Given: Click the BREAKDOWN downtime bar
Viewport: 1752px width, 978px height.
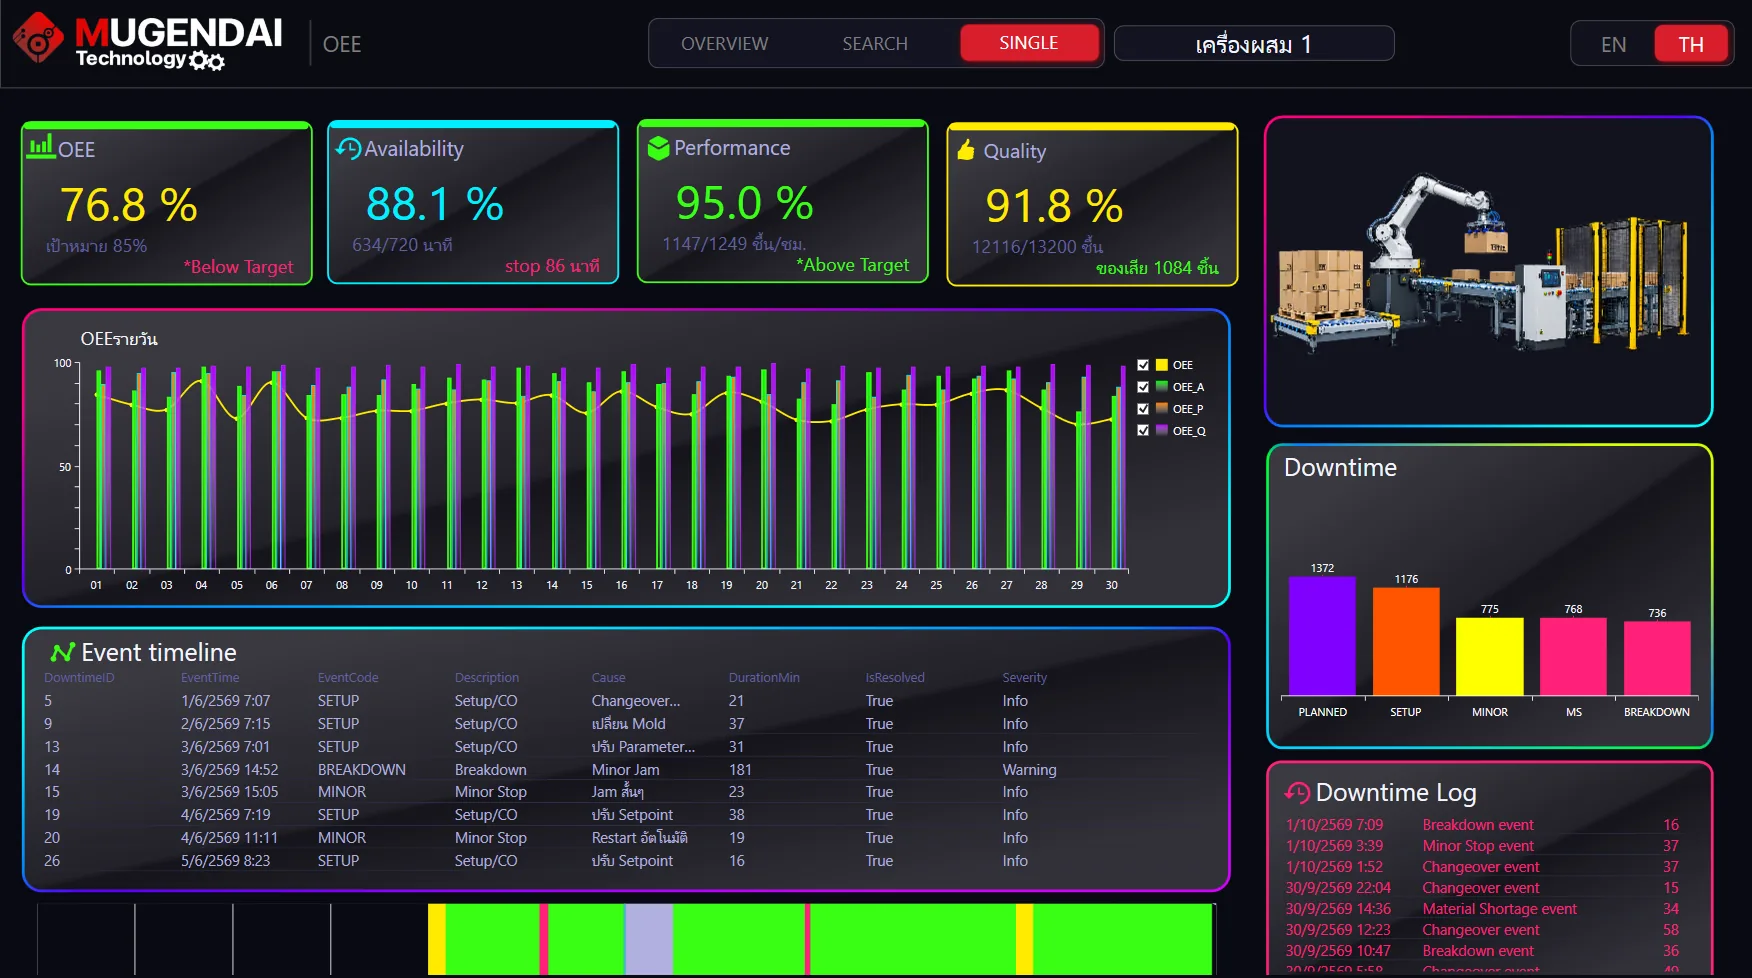Looking at the screenshot, I should [x=1657, y=658].
